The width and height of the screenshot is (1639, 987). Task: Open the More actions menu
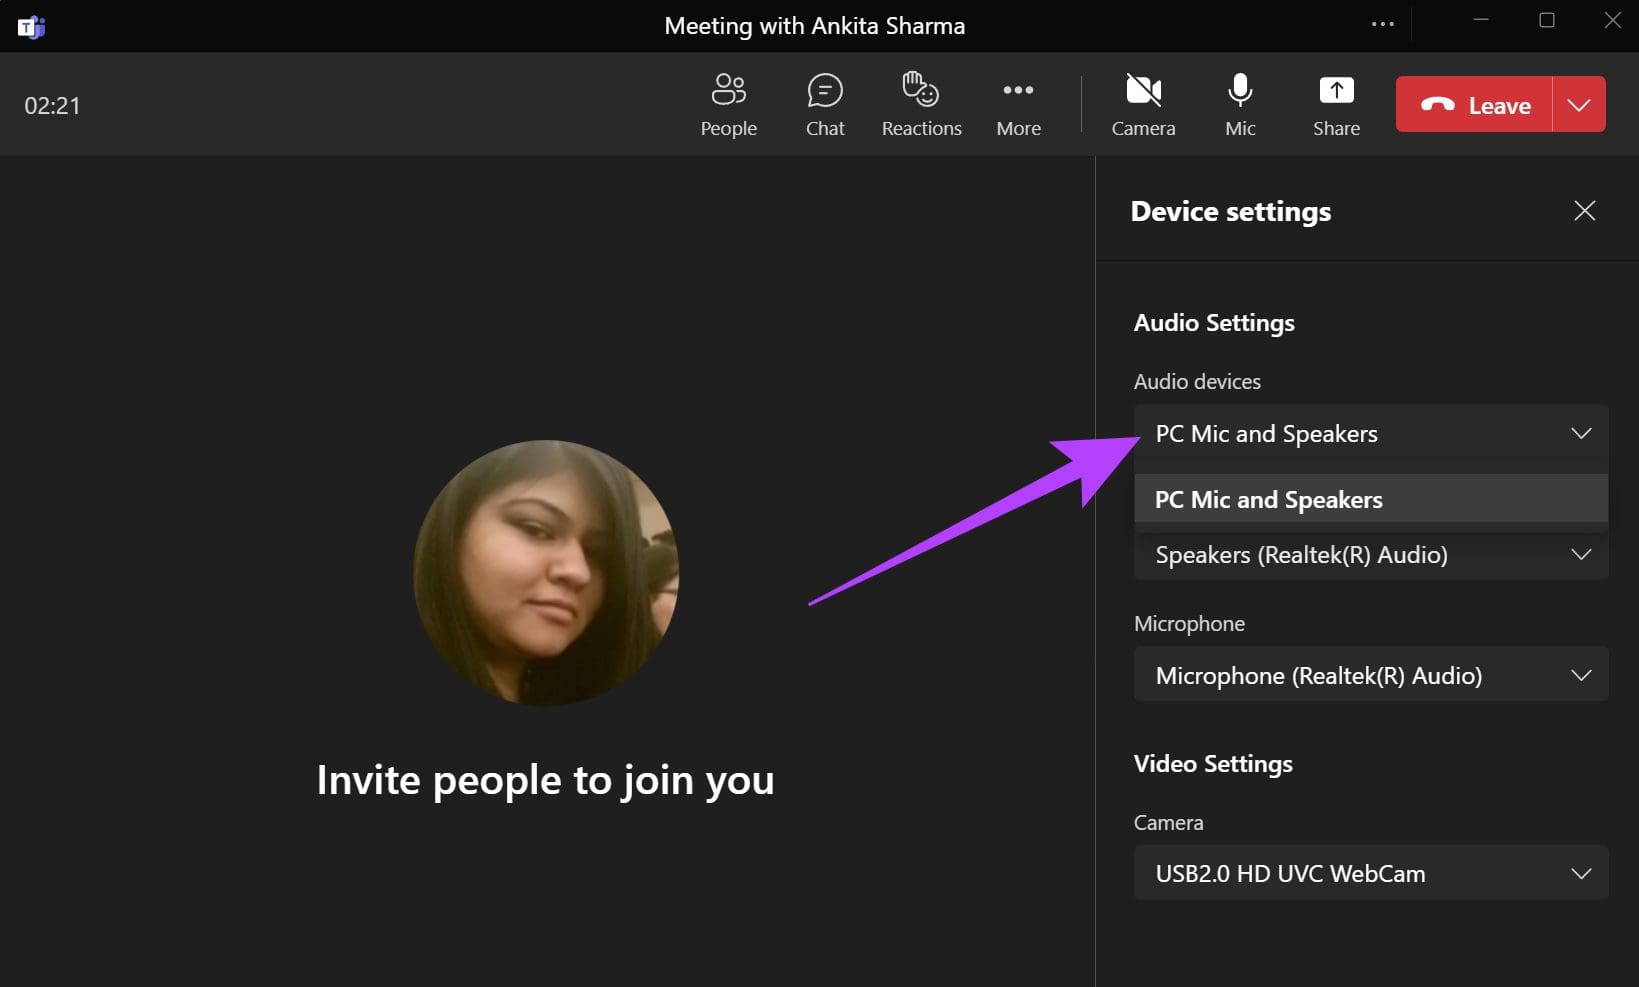(1018, 105)
